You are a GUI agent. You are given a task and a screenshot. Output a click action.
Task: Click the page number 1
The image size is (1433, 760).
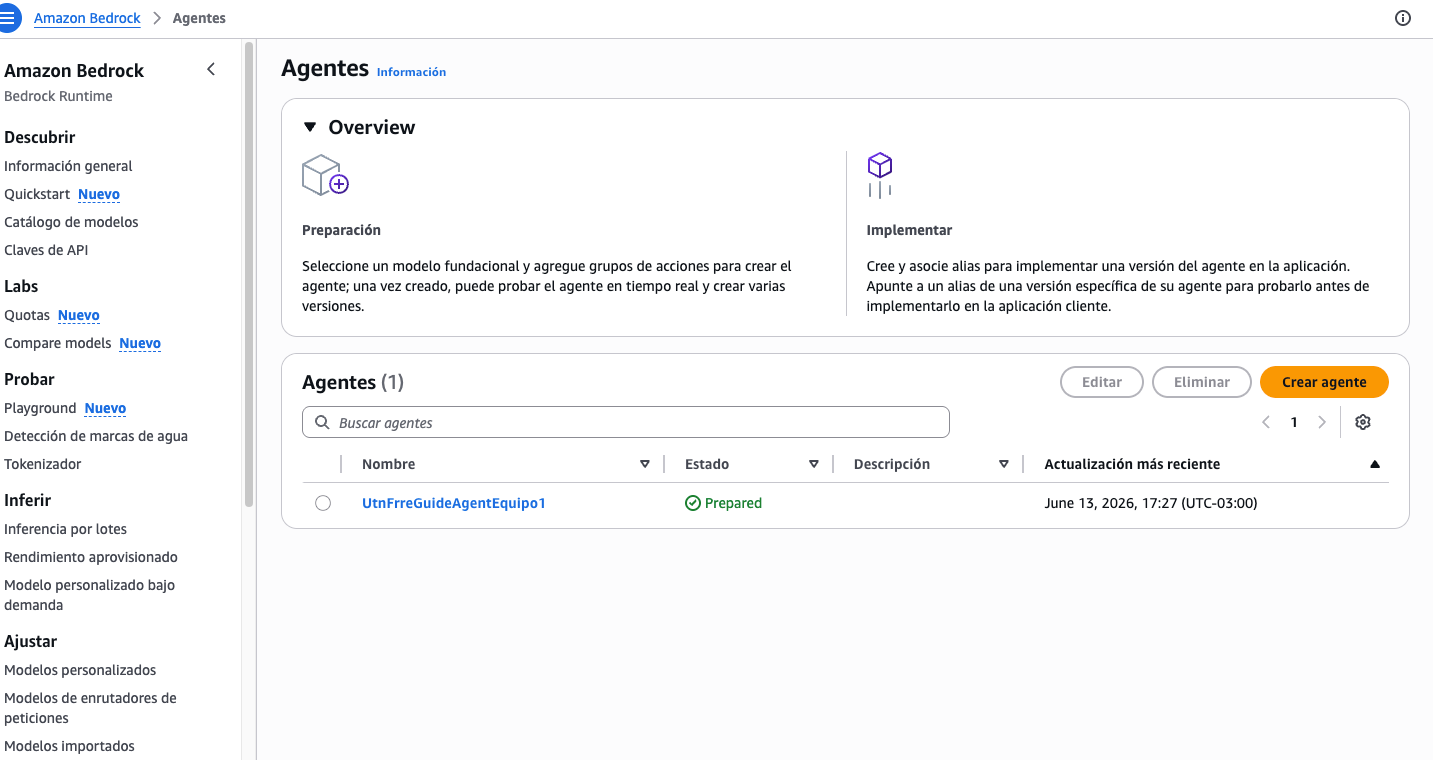pyautogui.click(x=1294, y=422)
